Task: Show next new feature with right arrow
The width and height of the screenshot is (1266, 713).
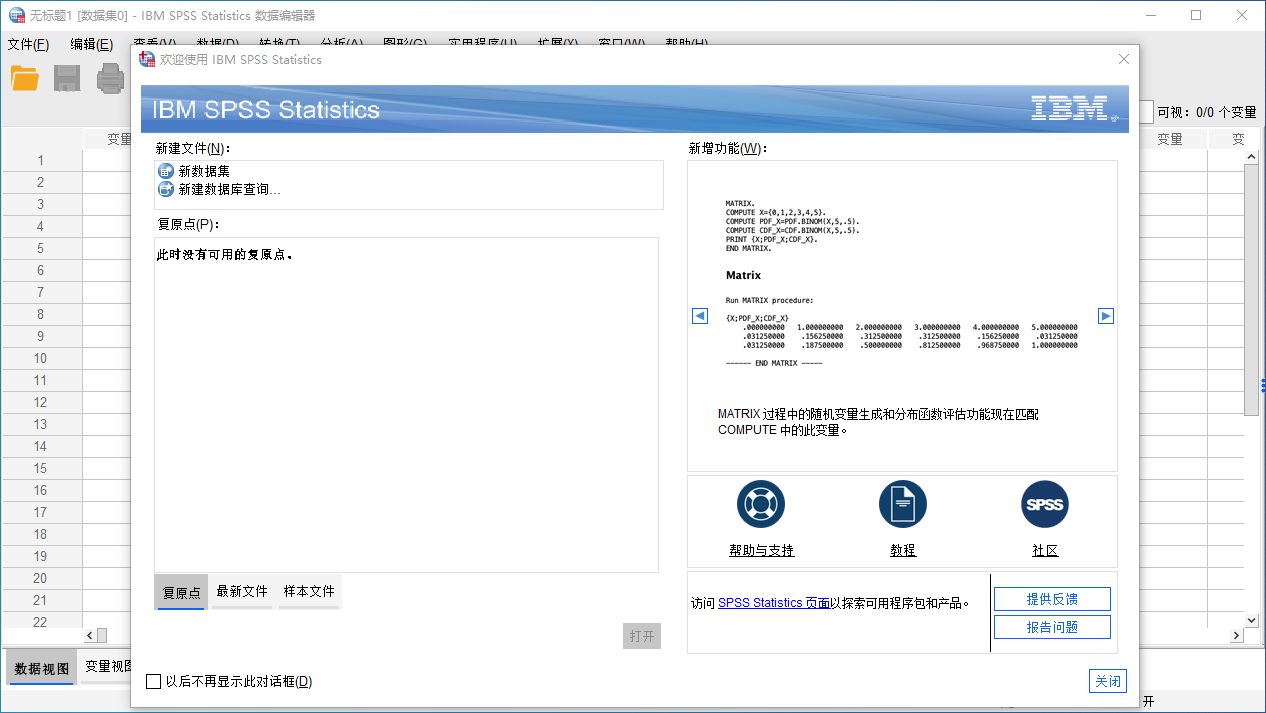Action: click(x=1105, y=316)
